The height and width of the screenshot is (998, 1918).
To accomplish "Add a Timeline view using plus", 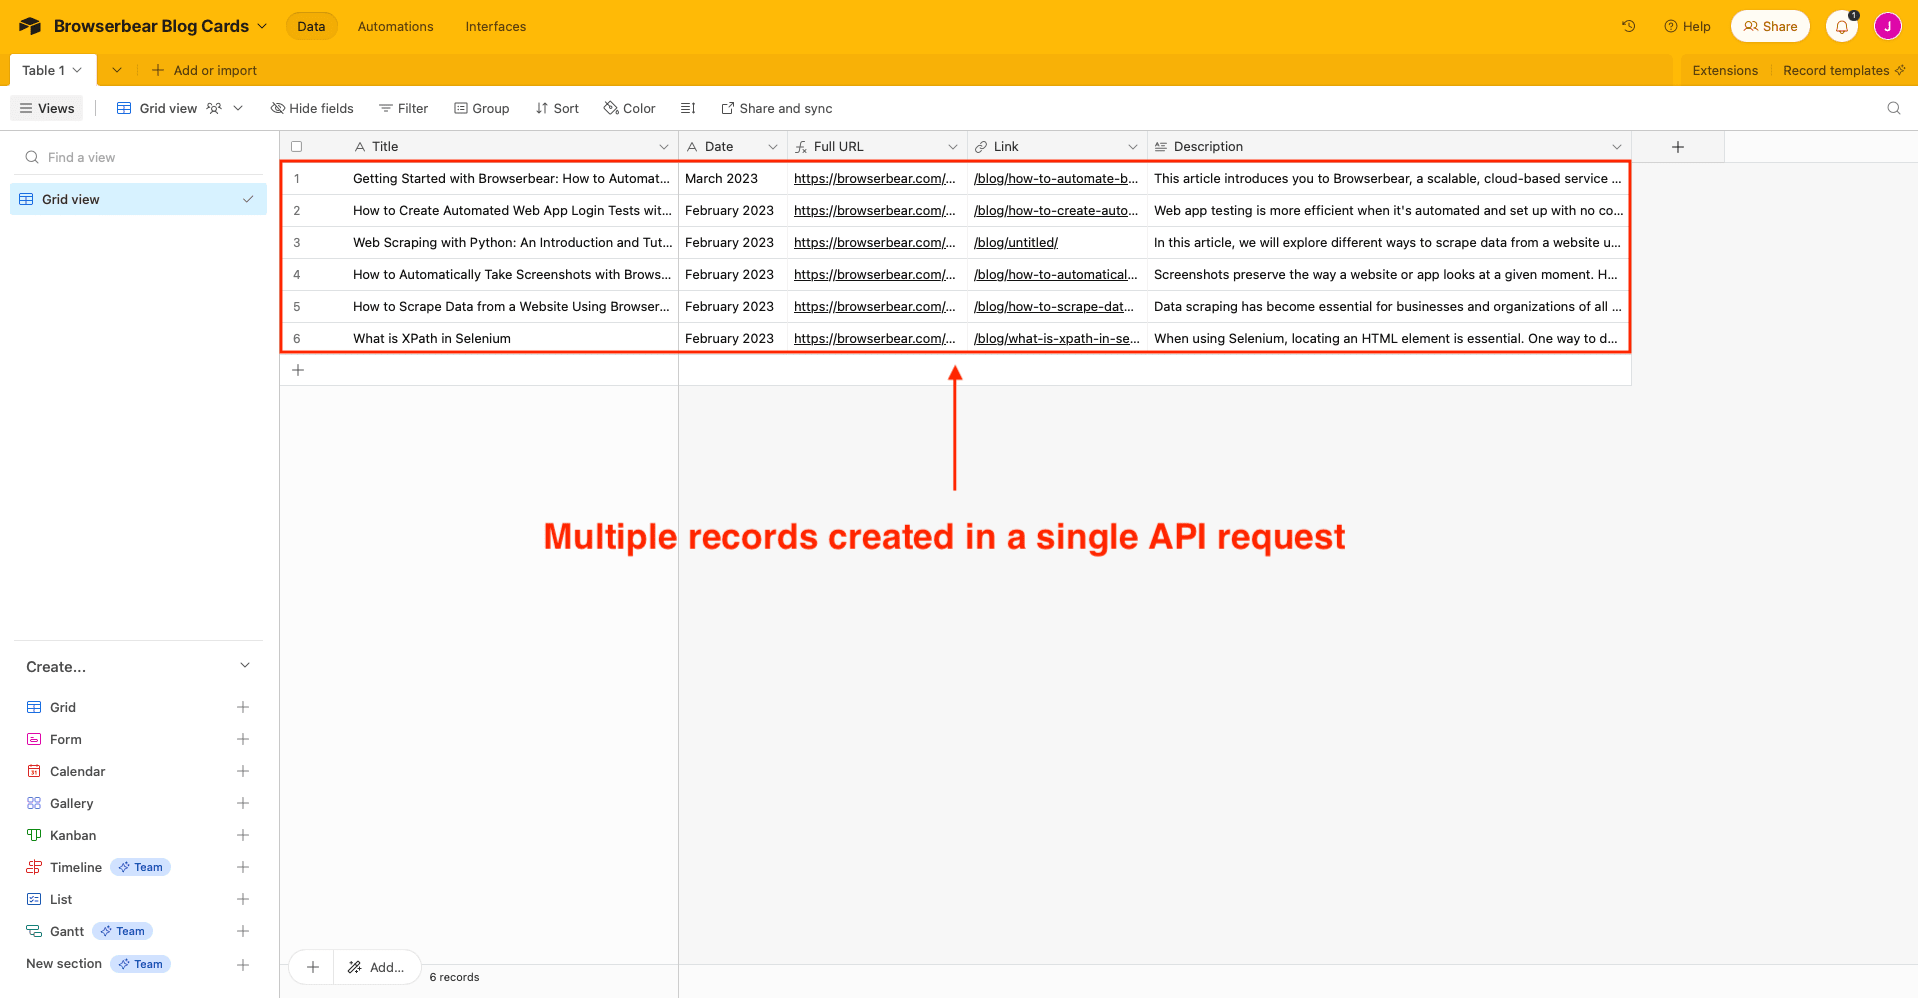I will click(243, 867).
